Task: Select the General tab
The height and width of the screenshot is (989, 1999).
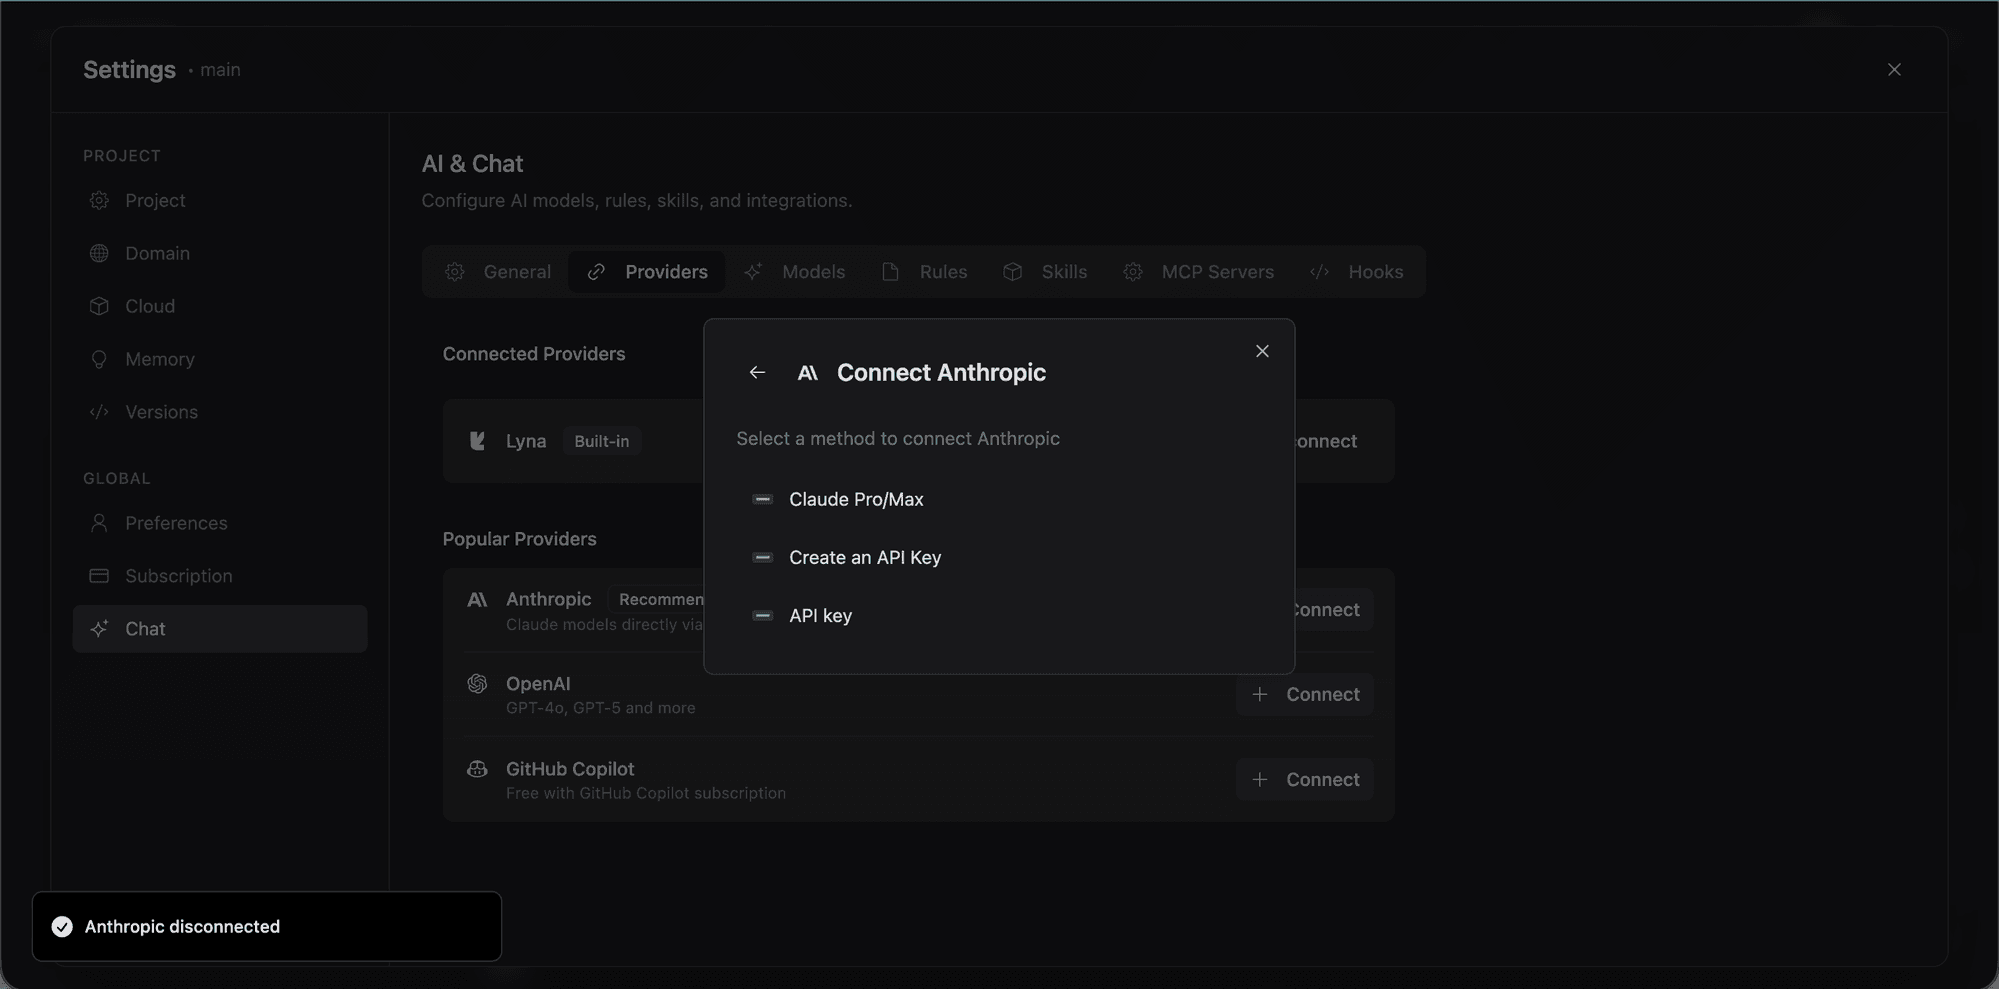Action: tap(497, 271)
